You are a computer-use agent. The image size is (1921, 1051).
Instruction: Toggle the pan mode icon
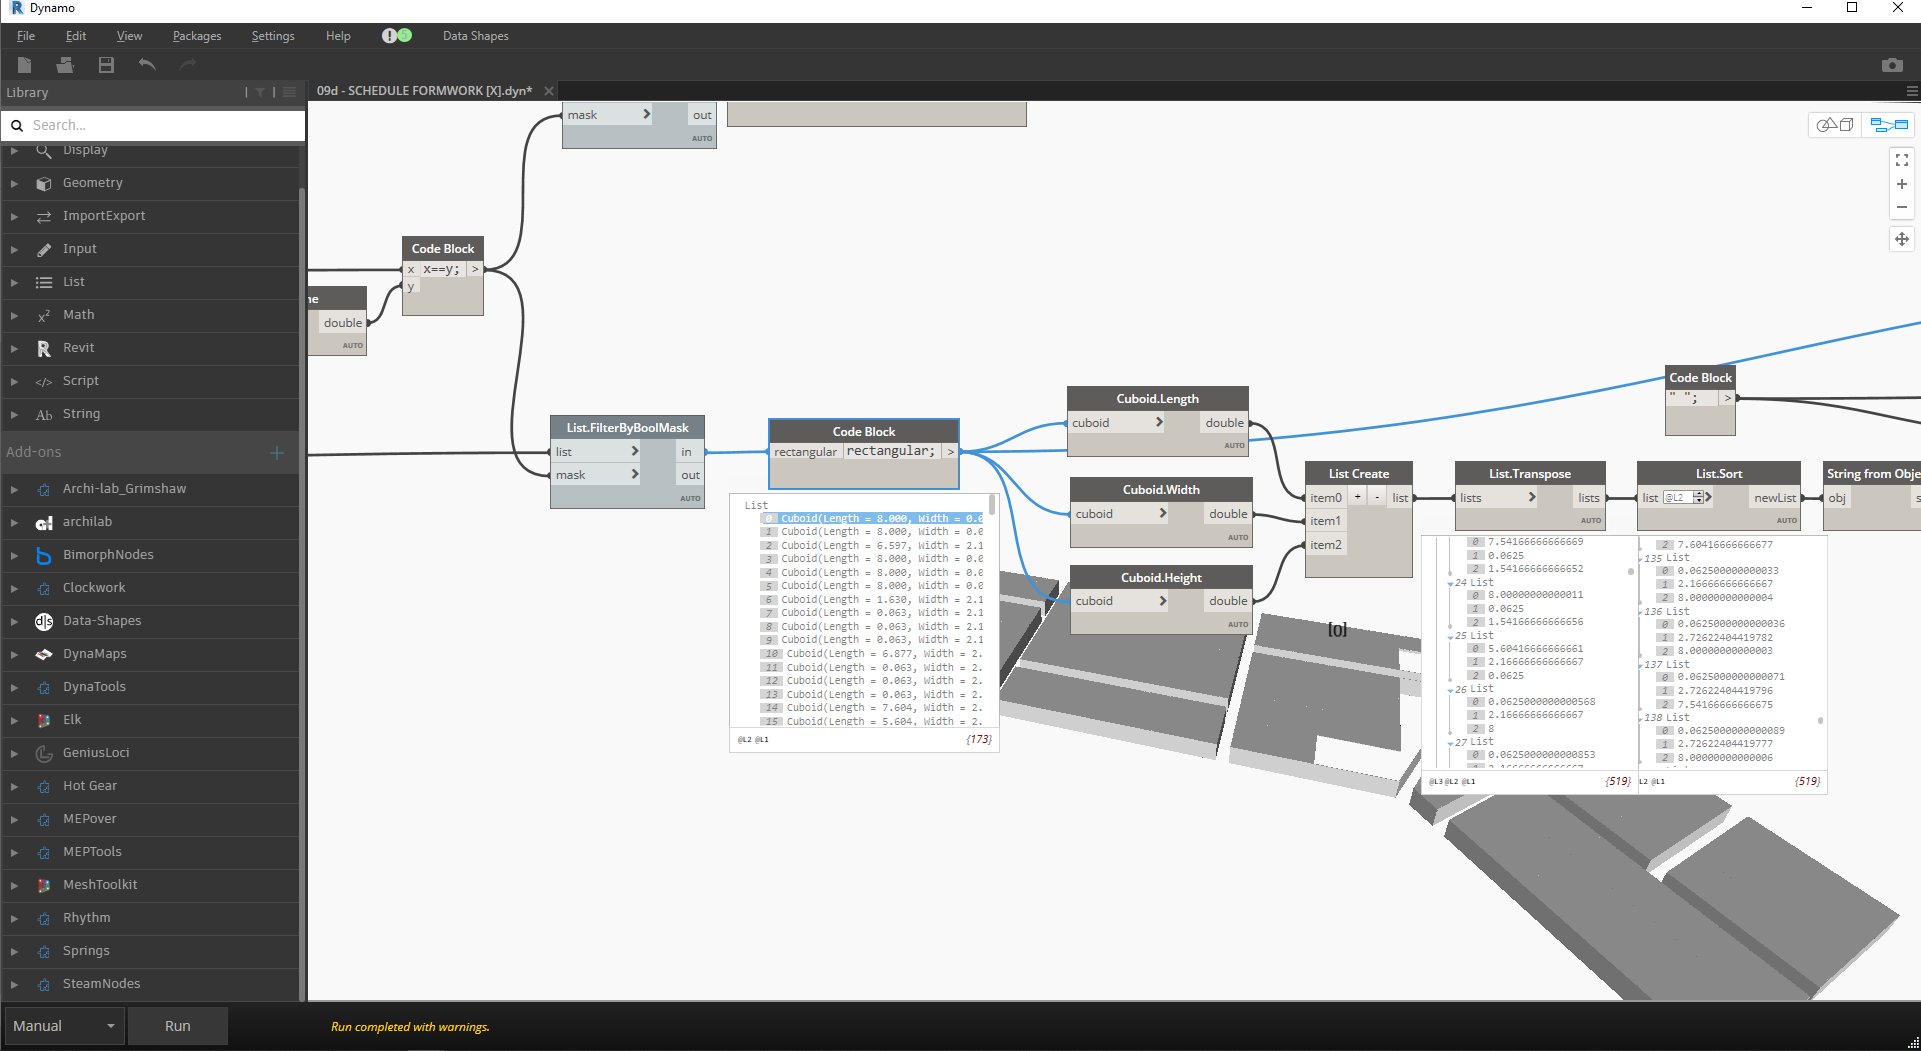[1902, 239]
